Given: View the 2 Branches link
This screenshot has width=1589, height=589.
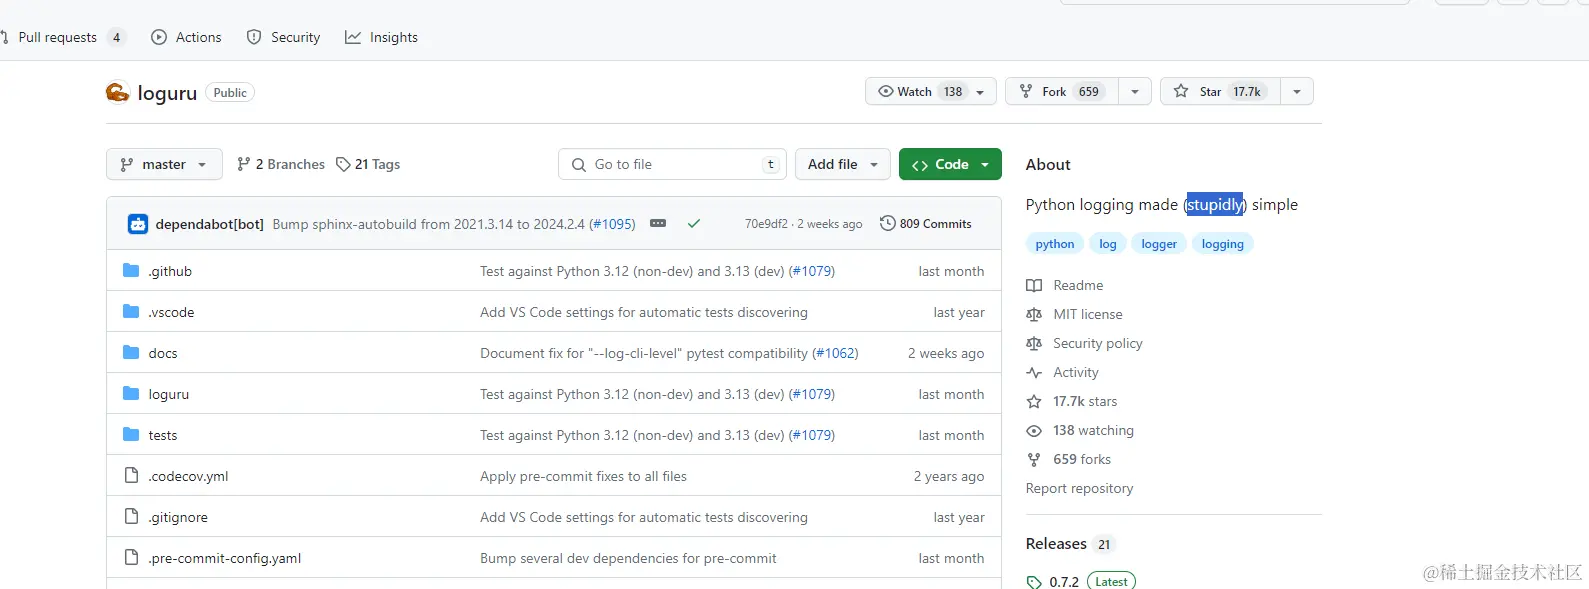Looking at the screenshot, I should pyautogui.click(x=281, y=164).
